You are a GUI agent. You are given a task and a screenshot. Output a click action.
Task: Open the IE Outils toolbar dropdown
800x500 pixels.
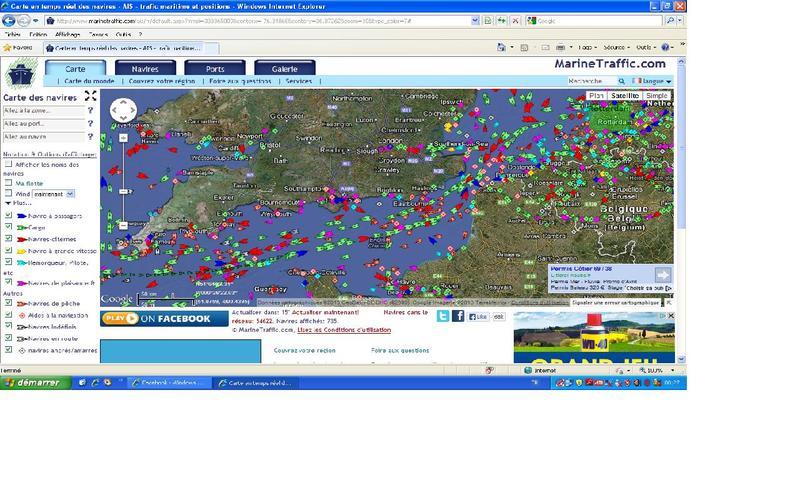[646, 47]
